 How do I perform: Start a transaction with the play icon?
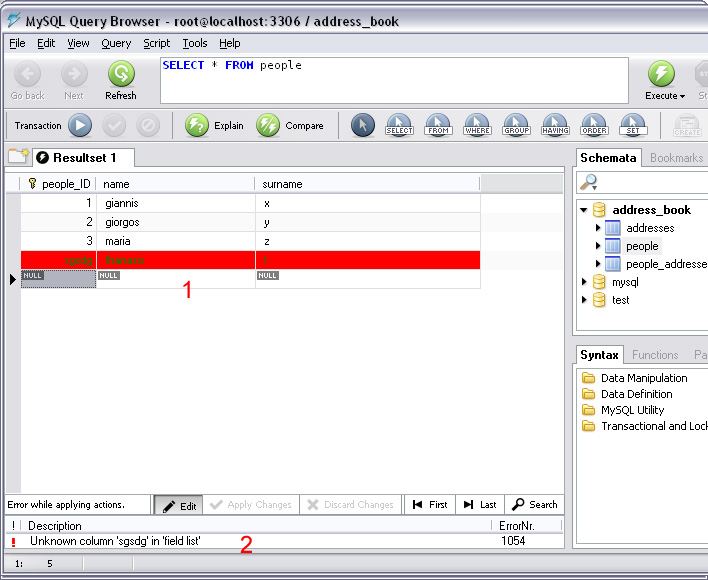point(80,125)
